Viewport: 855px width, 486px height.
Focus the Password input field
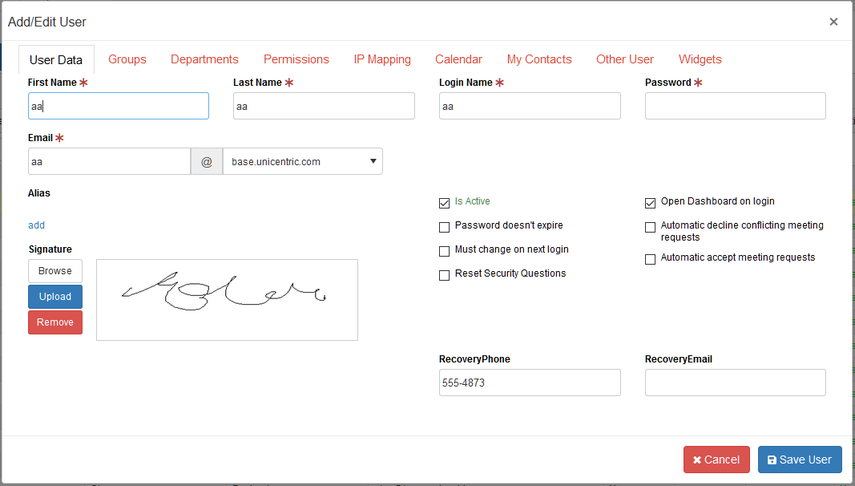735,106
